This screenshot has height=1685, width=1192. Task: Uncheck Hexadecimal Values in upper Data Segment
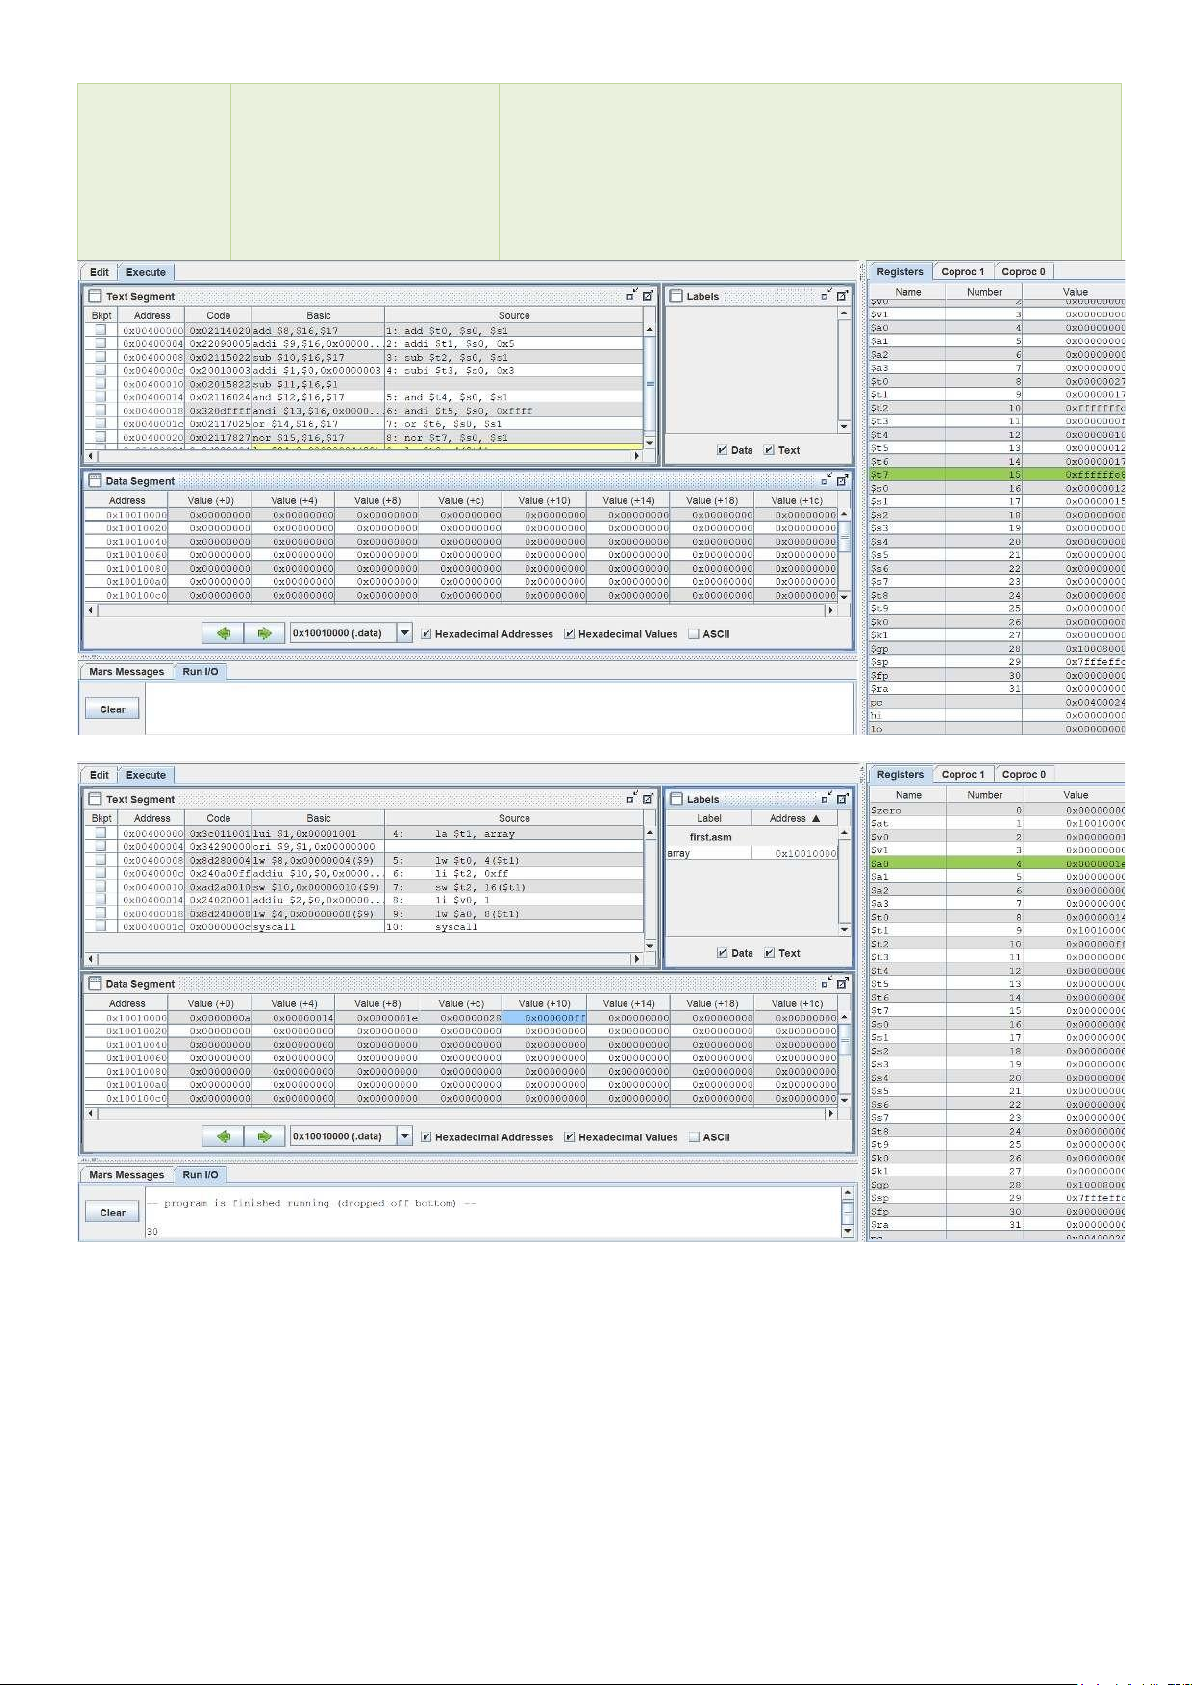570,634
